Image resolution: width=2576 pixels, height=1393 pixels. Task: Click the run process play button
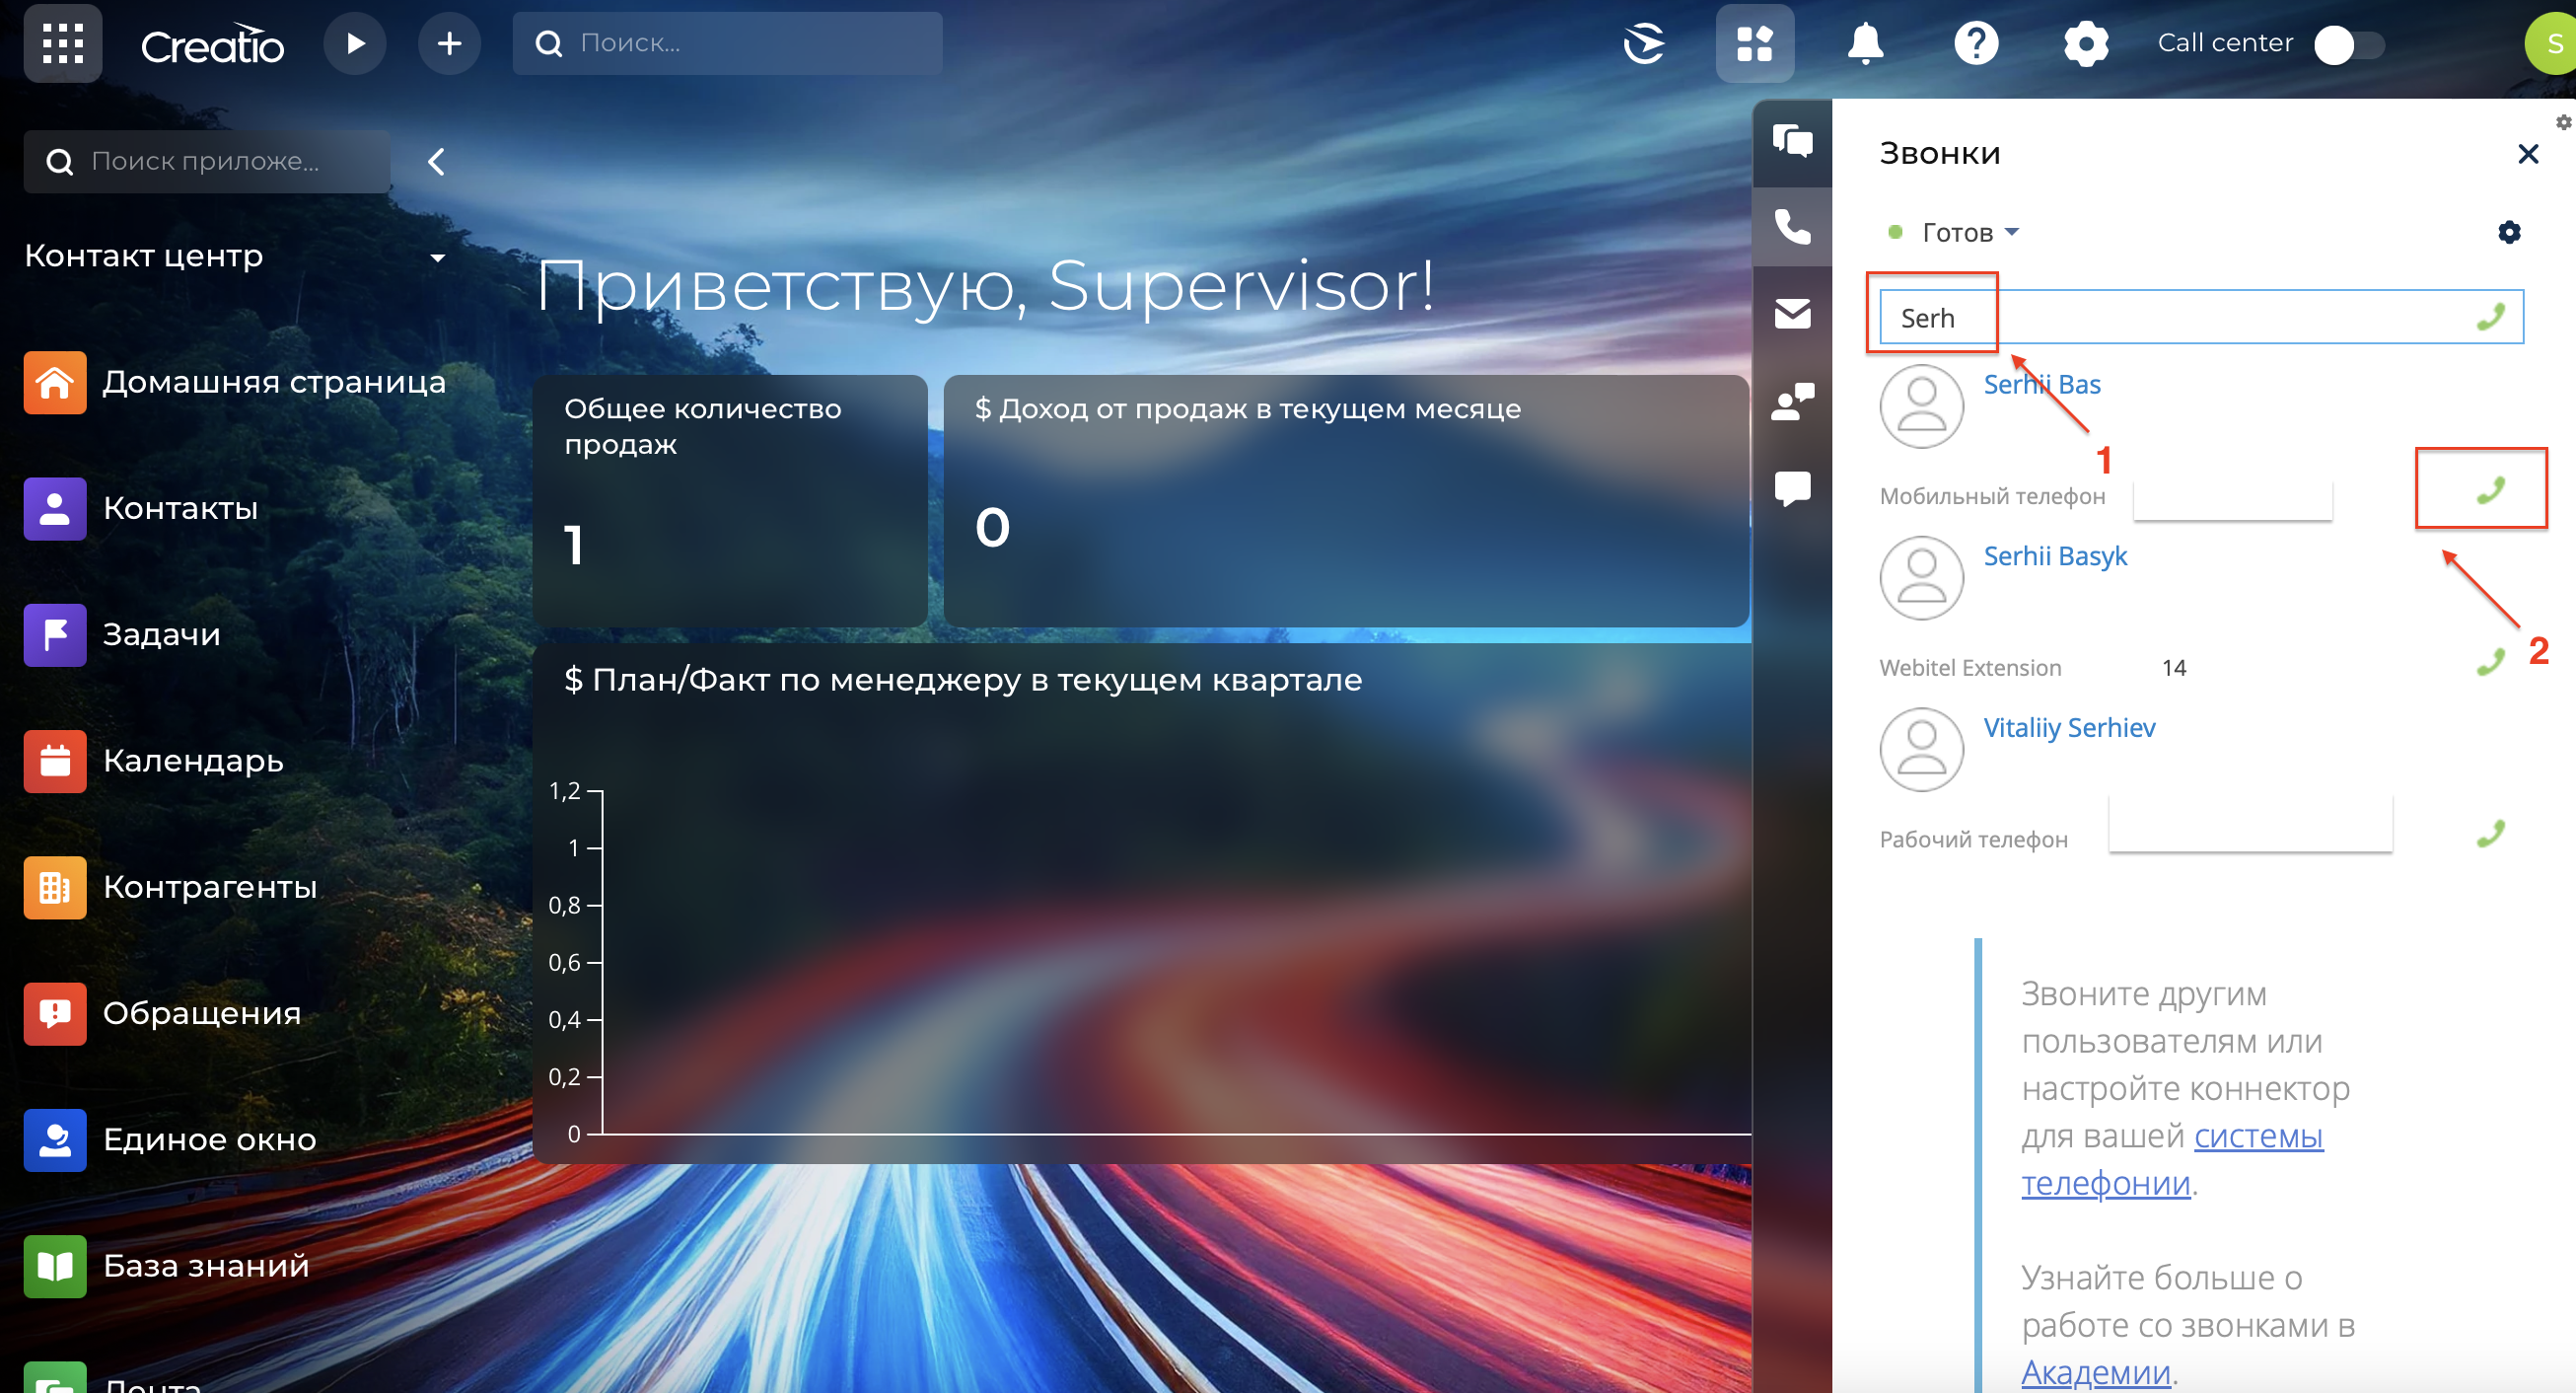click(x=355, y=43)
